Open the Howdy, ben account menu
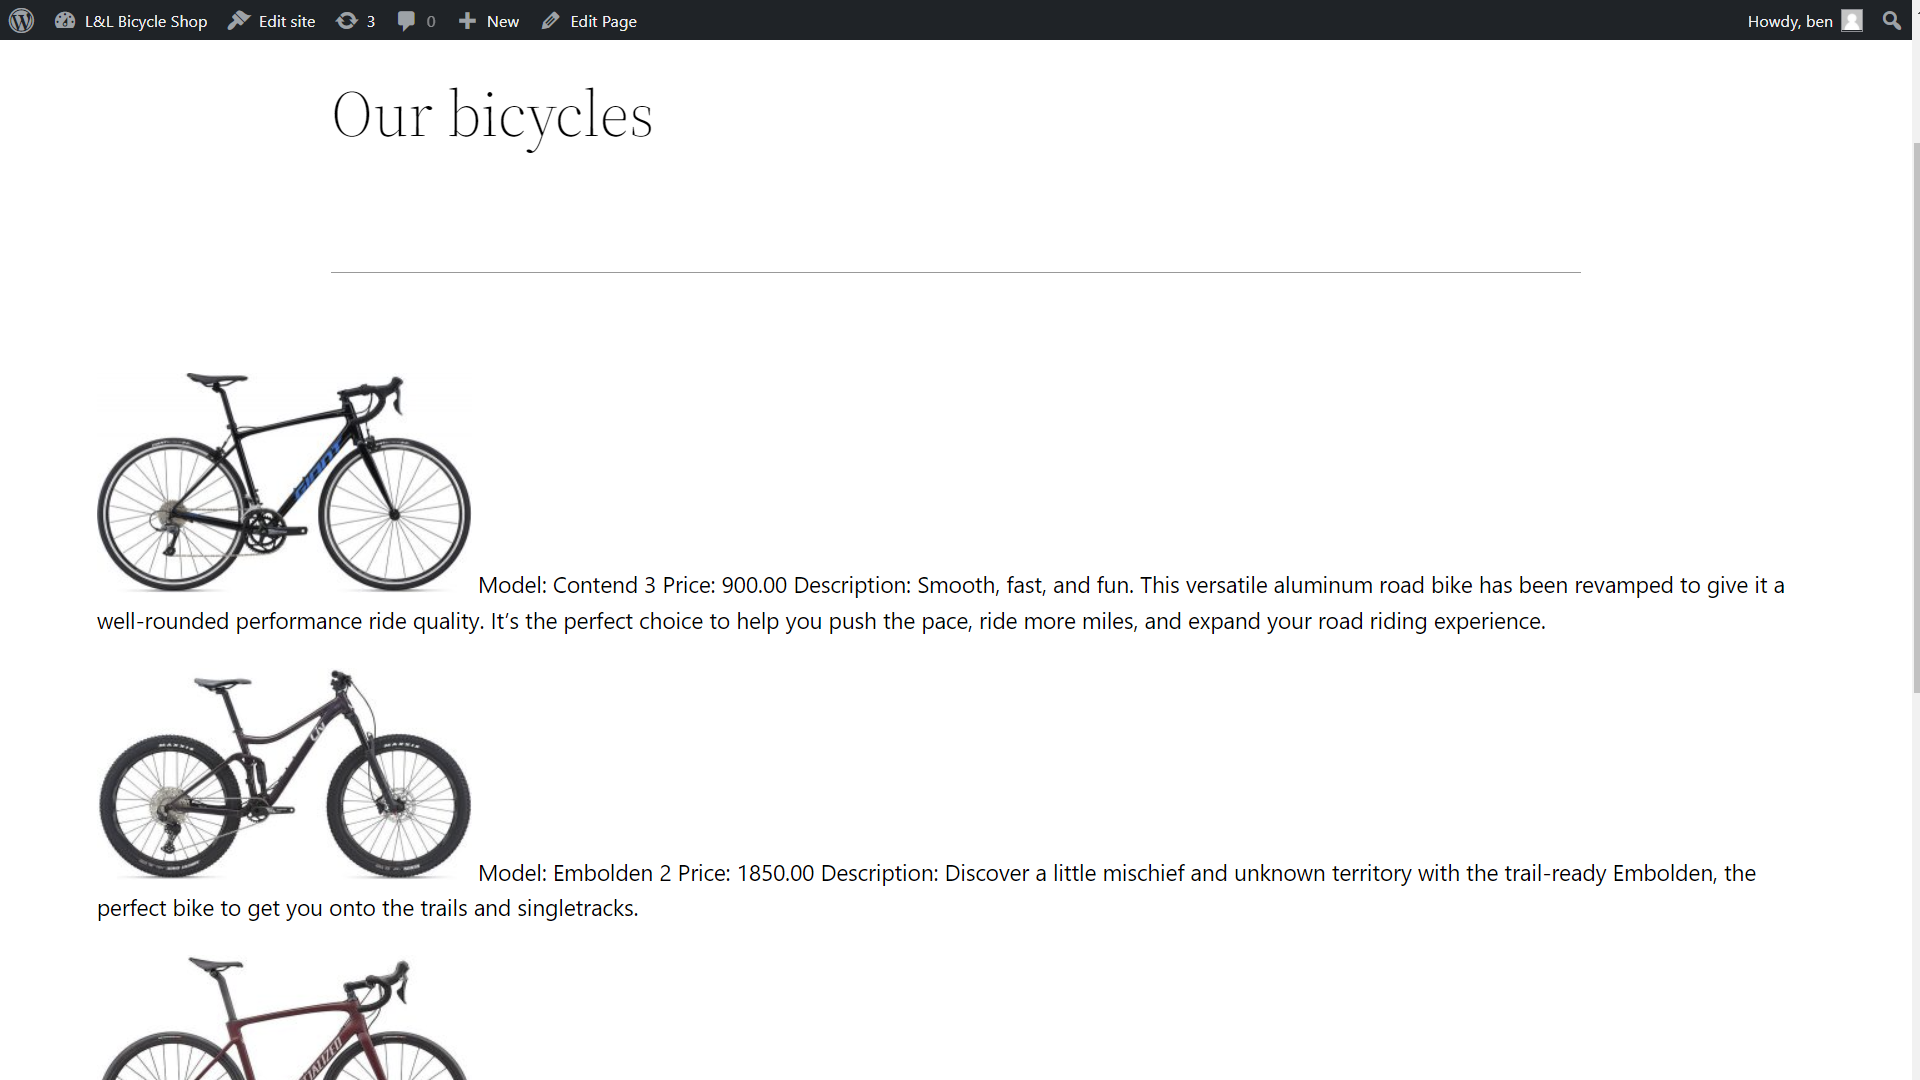The image size is (1920, 1080). point(1789,21)
